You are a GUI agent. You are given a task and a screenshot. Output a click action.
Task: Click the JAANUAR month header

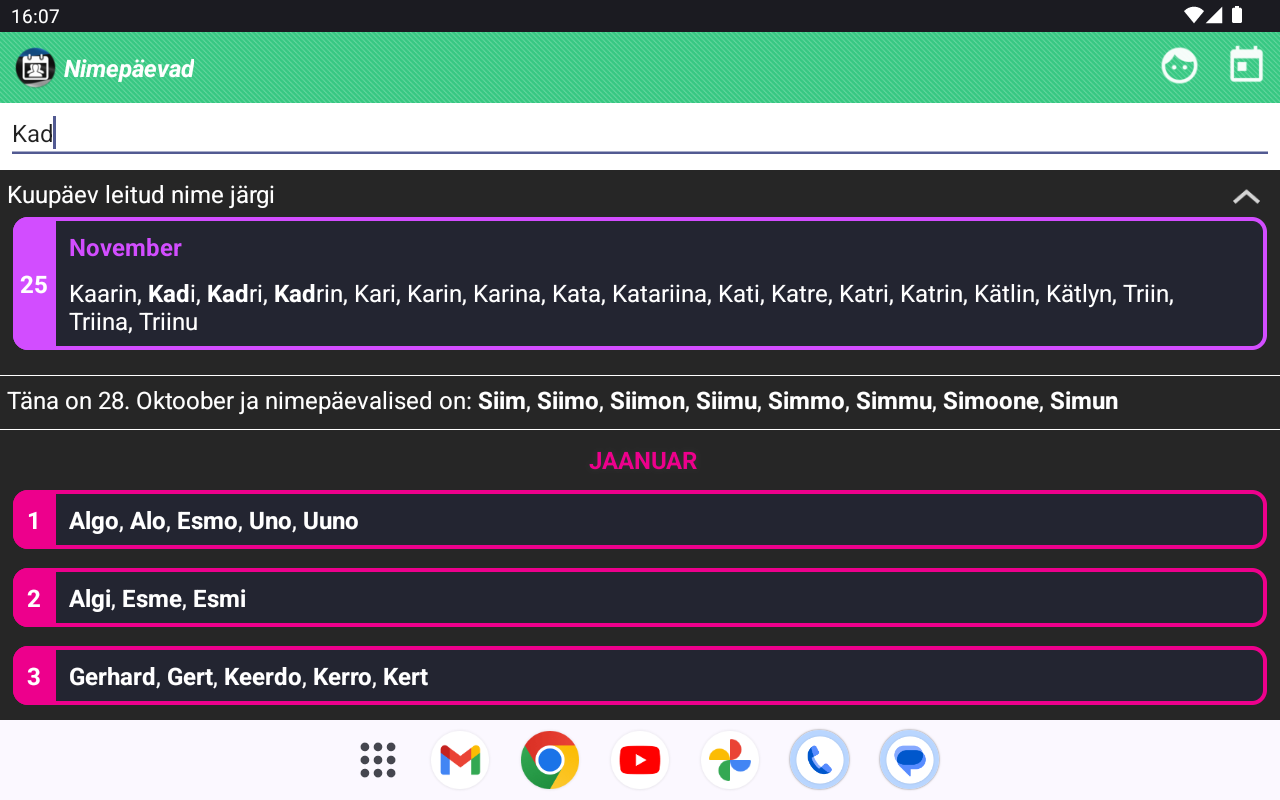pyautogui.click(x=643, y=461)
